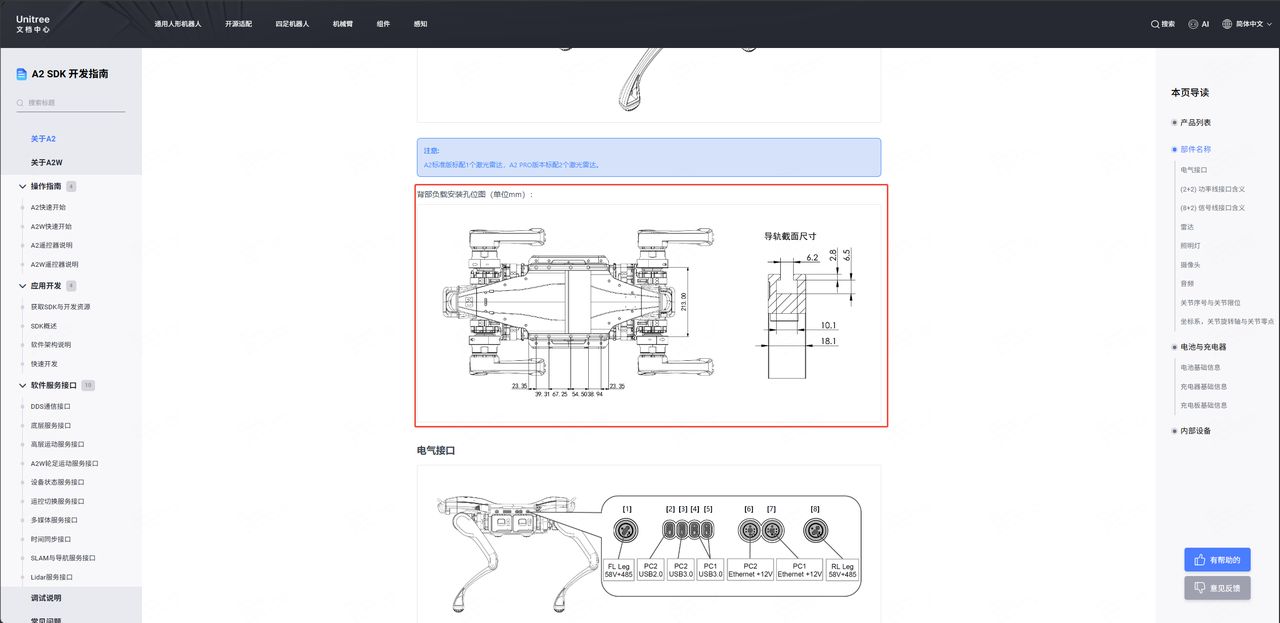Open 多媒体服务接口 page
1280x623 pixels.
(54, 520)
